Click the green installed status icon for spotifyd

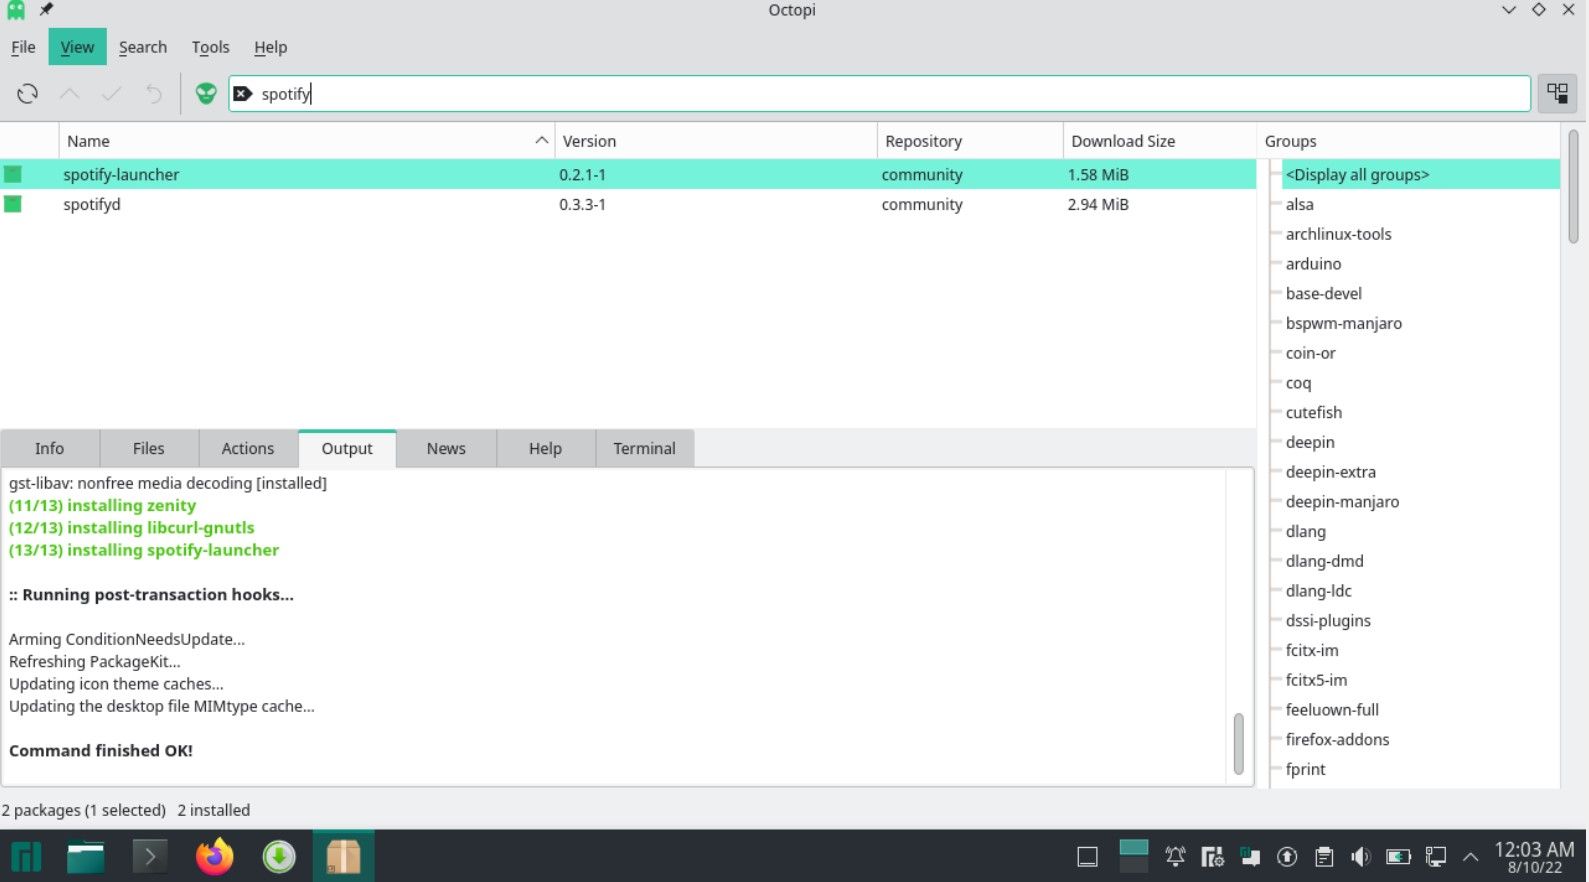pos(13,204)
